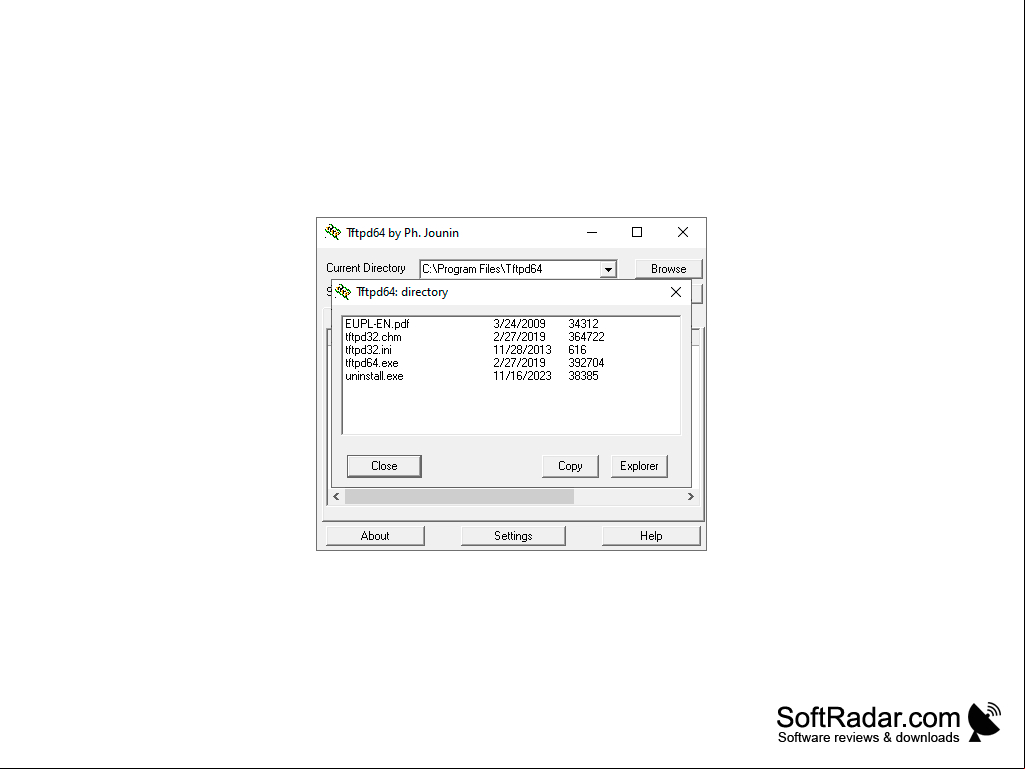1025x769 pixels.
Task: Click the date 3/24/2009
Action: (x=519, y=324)
